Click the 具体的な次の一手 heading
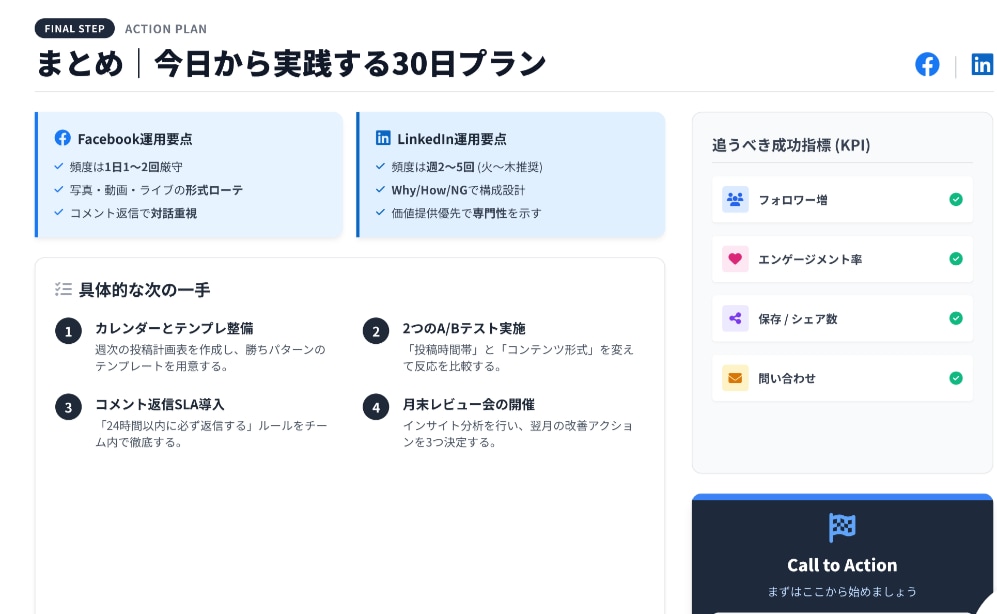 click(144, 290)
